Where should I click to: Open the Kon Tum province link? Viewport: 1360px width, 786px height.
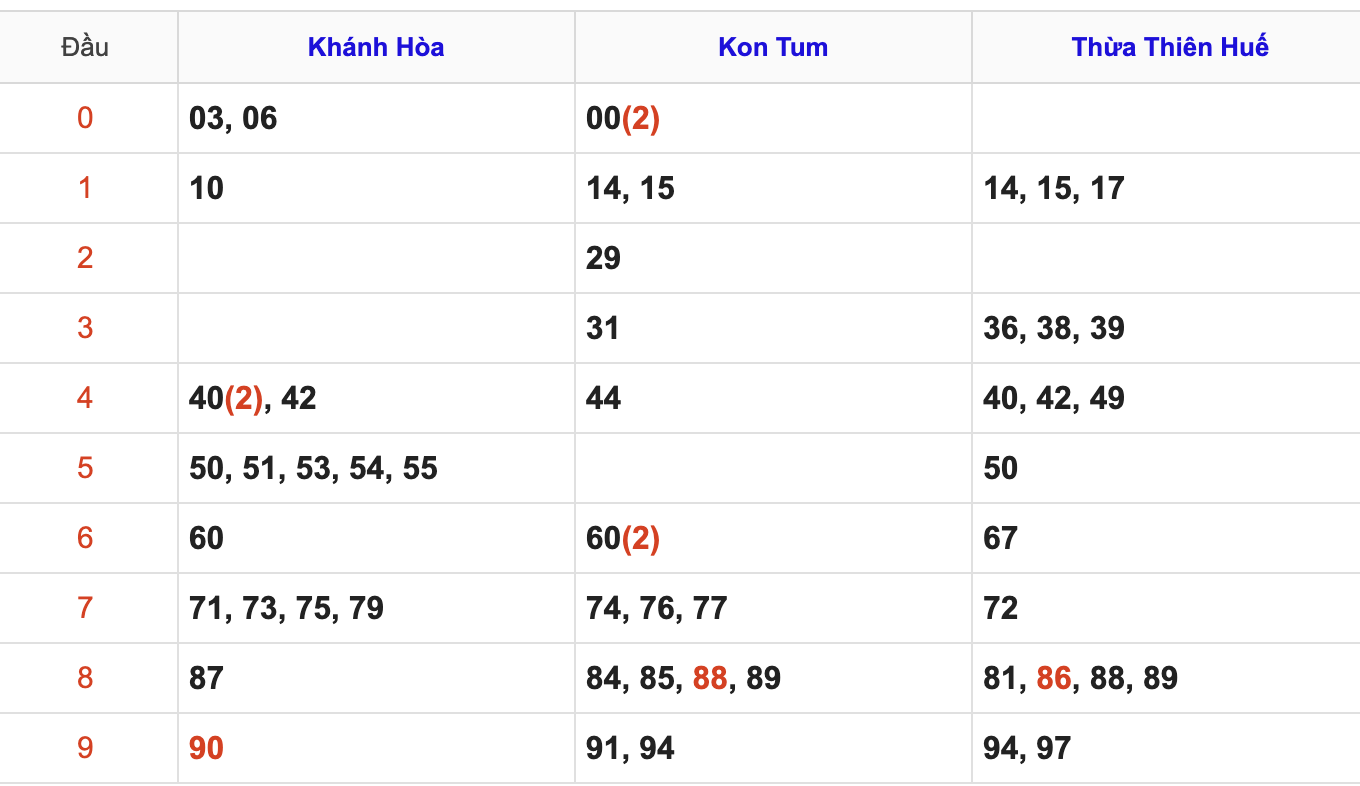[773, 47]
